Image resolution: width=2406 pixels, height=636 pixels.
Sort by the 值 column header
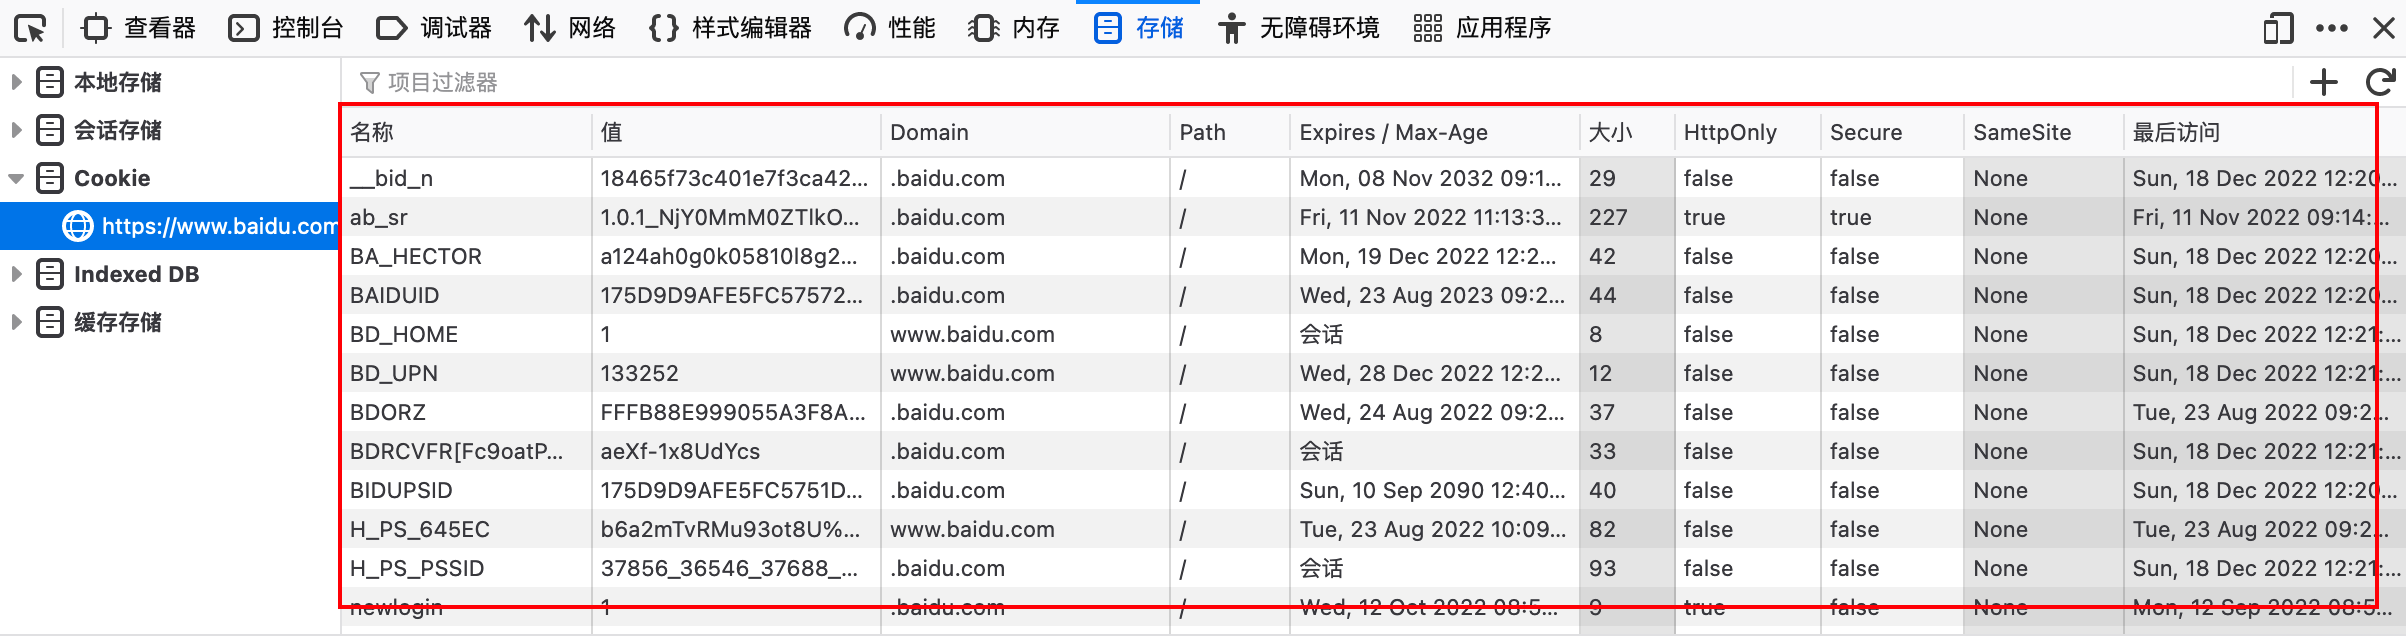pos(736,132)
